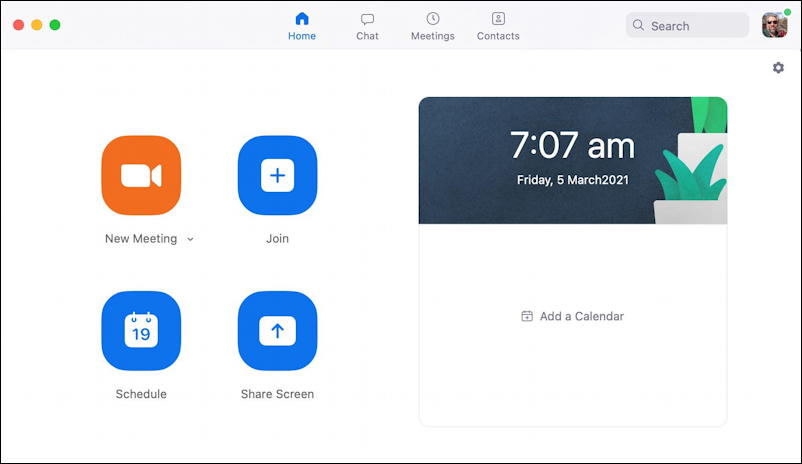Screen dimensions: 802x464
Task: Click the Schedule label text
Action: coord(141,394)
